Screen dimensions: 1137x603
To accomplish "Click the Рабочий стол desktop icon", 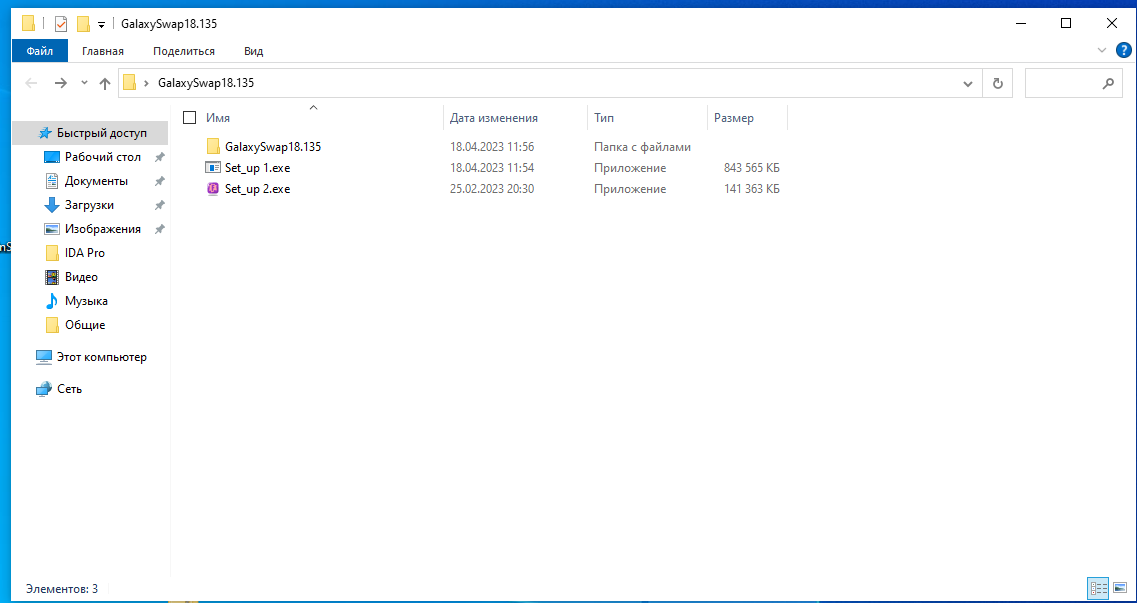I will pos(51,157).
